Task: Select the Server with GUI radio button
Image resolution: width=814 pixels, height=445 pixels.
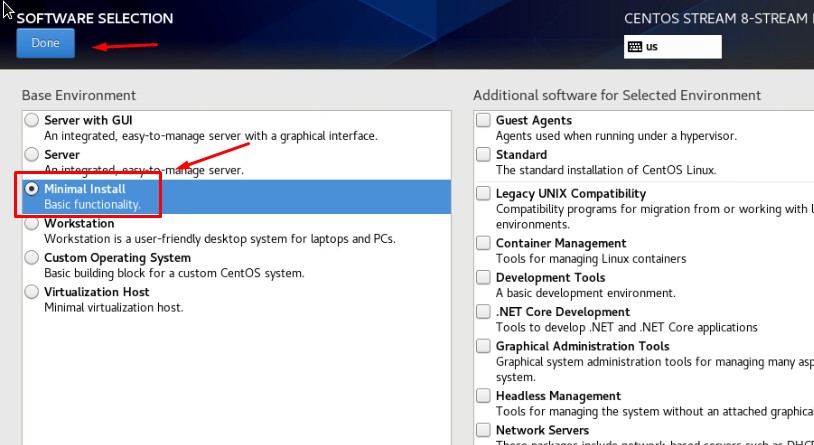Action: pyautogui.click(x=32, y=121)
